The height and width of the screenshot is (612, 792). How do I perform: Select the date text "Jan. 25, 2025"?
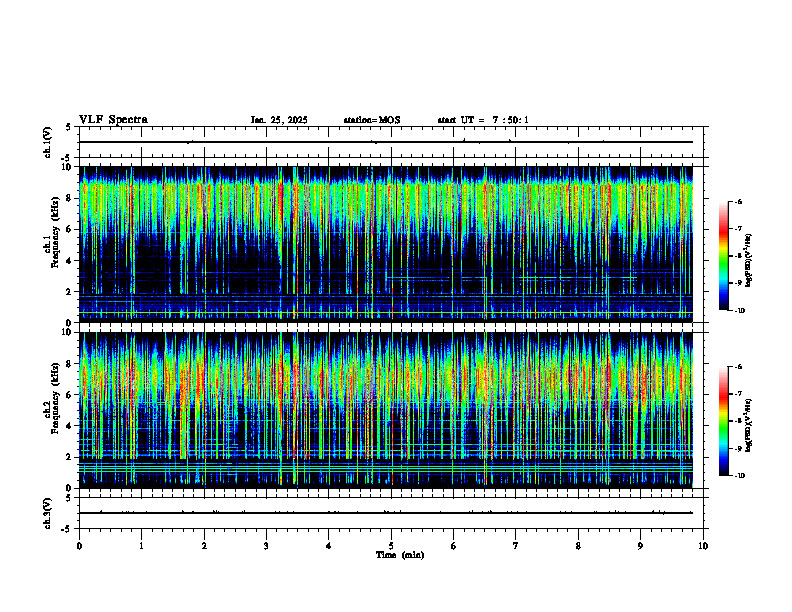click(x=279, y=120)
